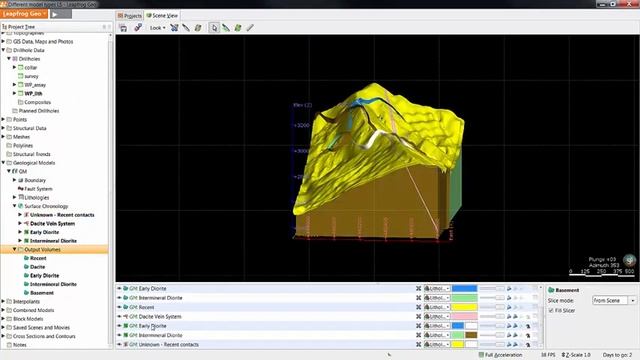Screen dimensions: 640x360
Task: Select the survey table in project tree
Action: click(x=31, y=76)
